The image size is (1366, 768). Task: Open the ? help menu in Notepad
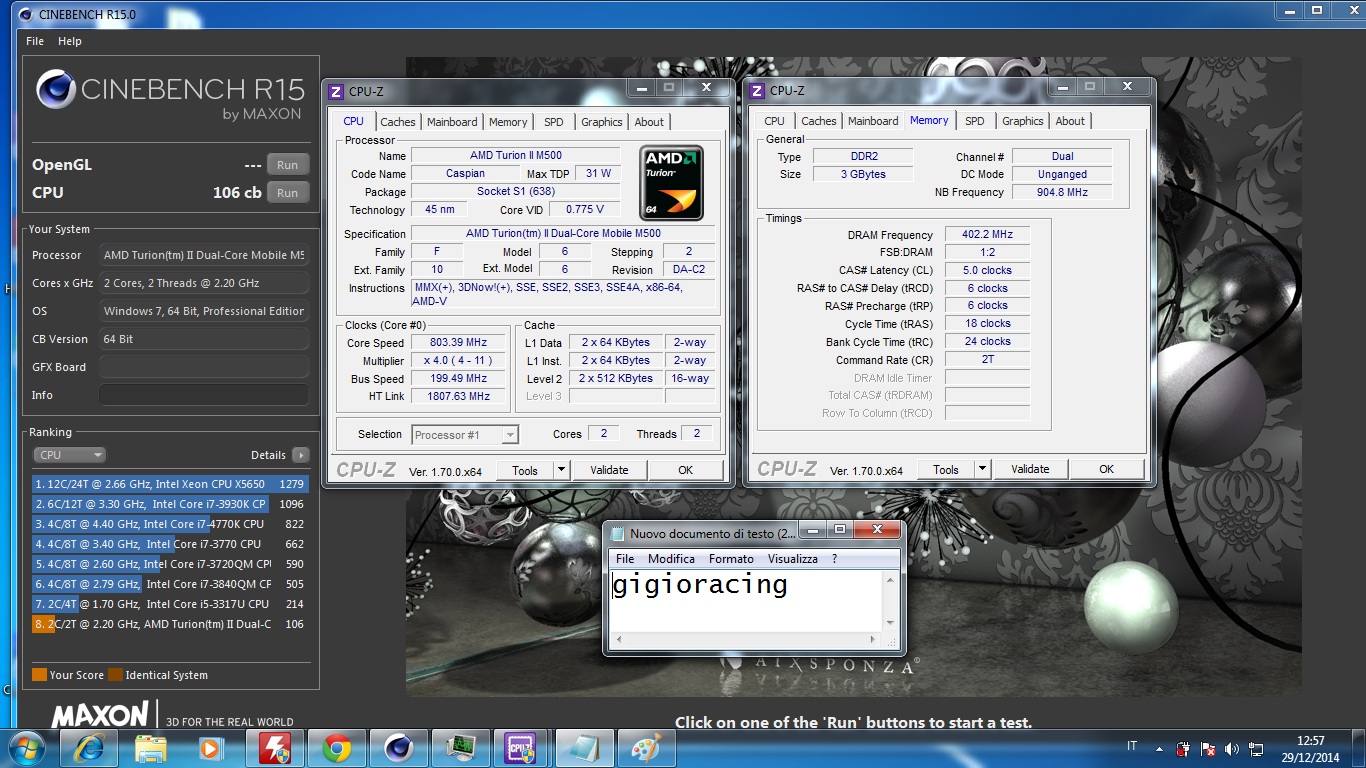coord(834,559)
